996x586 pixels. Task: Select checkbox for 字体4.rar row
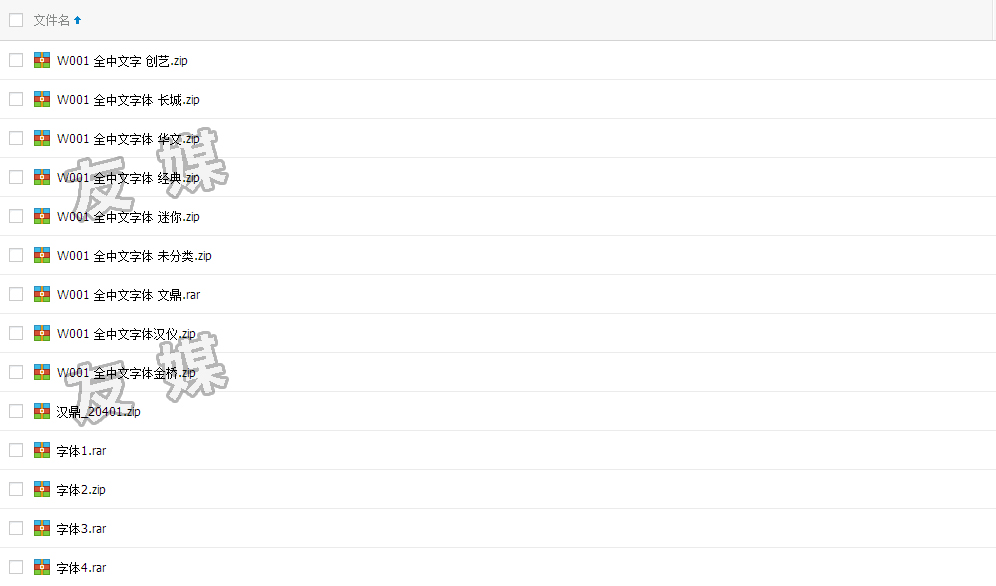point(16,567)
